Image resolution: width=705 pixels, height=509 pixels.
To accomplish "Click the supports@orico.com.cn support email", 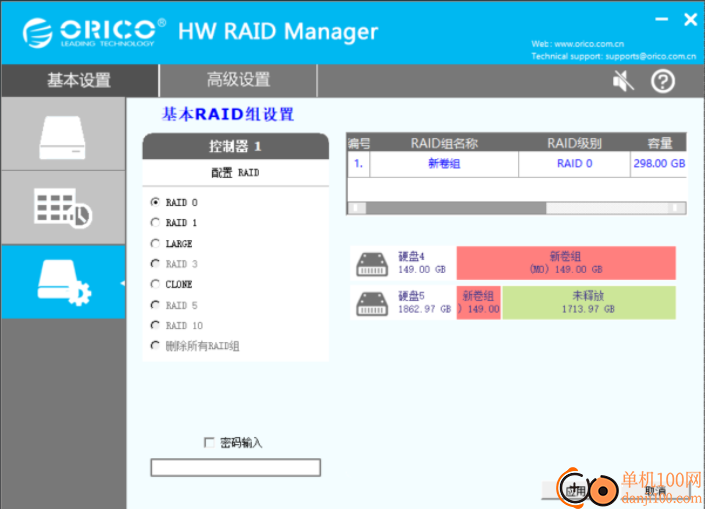I will pos(651,56).
